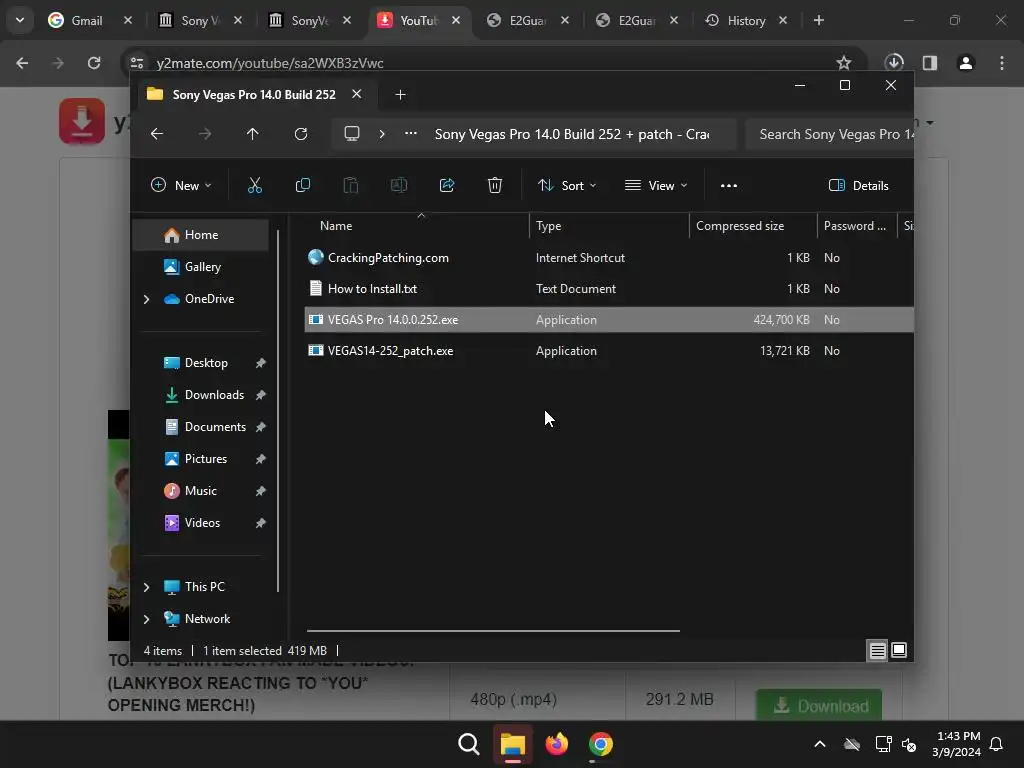Image resolution: width=1024 pixels, height=768 pixels.
Task: Click the Rename icon in the toolbar
Action: (398, 185)
